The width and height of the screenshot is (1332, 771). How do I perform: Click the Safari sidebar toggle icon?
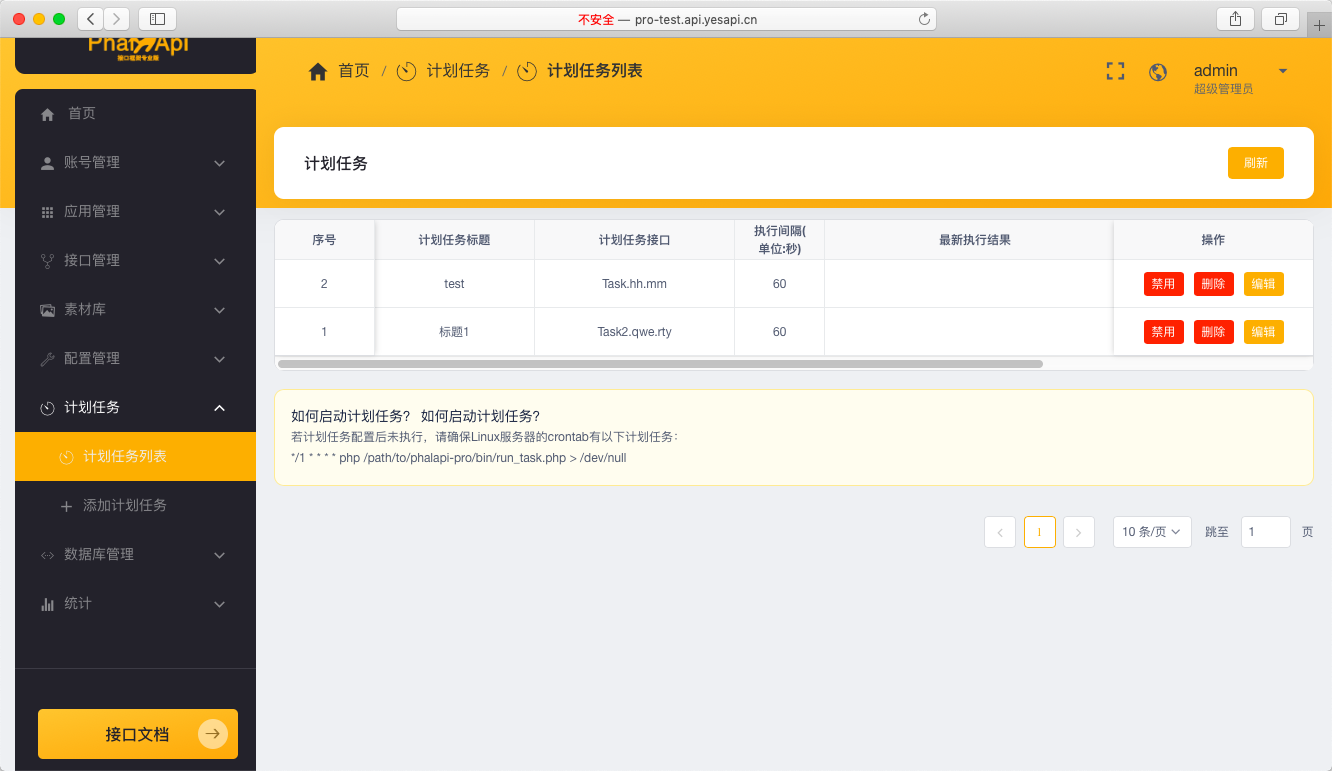[157, 19]
